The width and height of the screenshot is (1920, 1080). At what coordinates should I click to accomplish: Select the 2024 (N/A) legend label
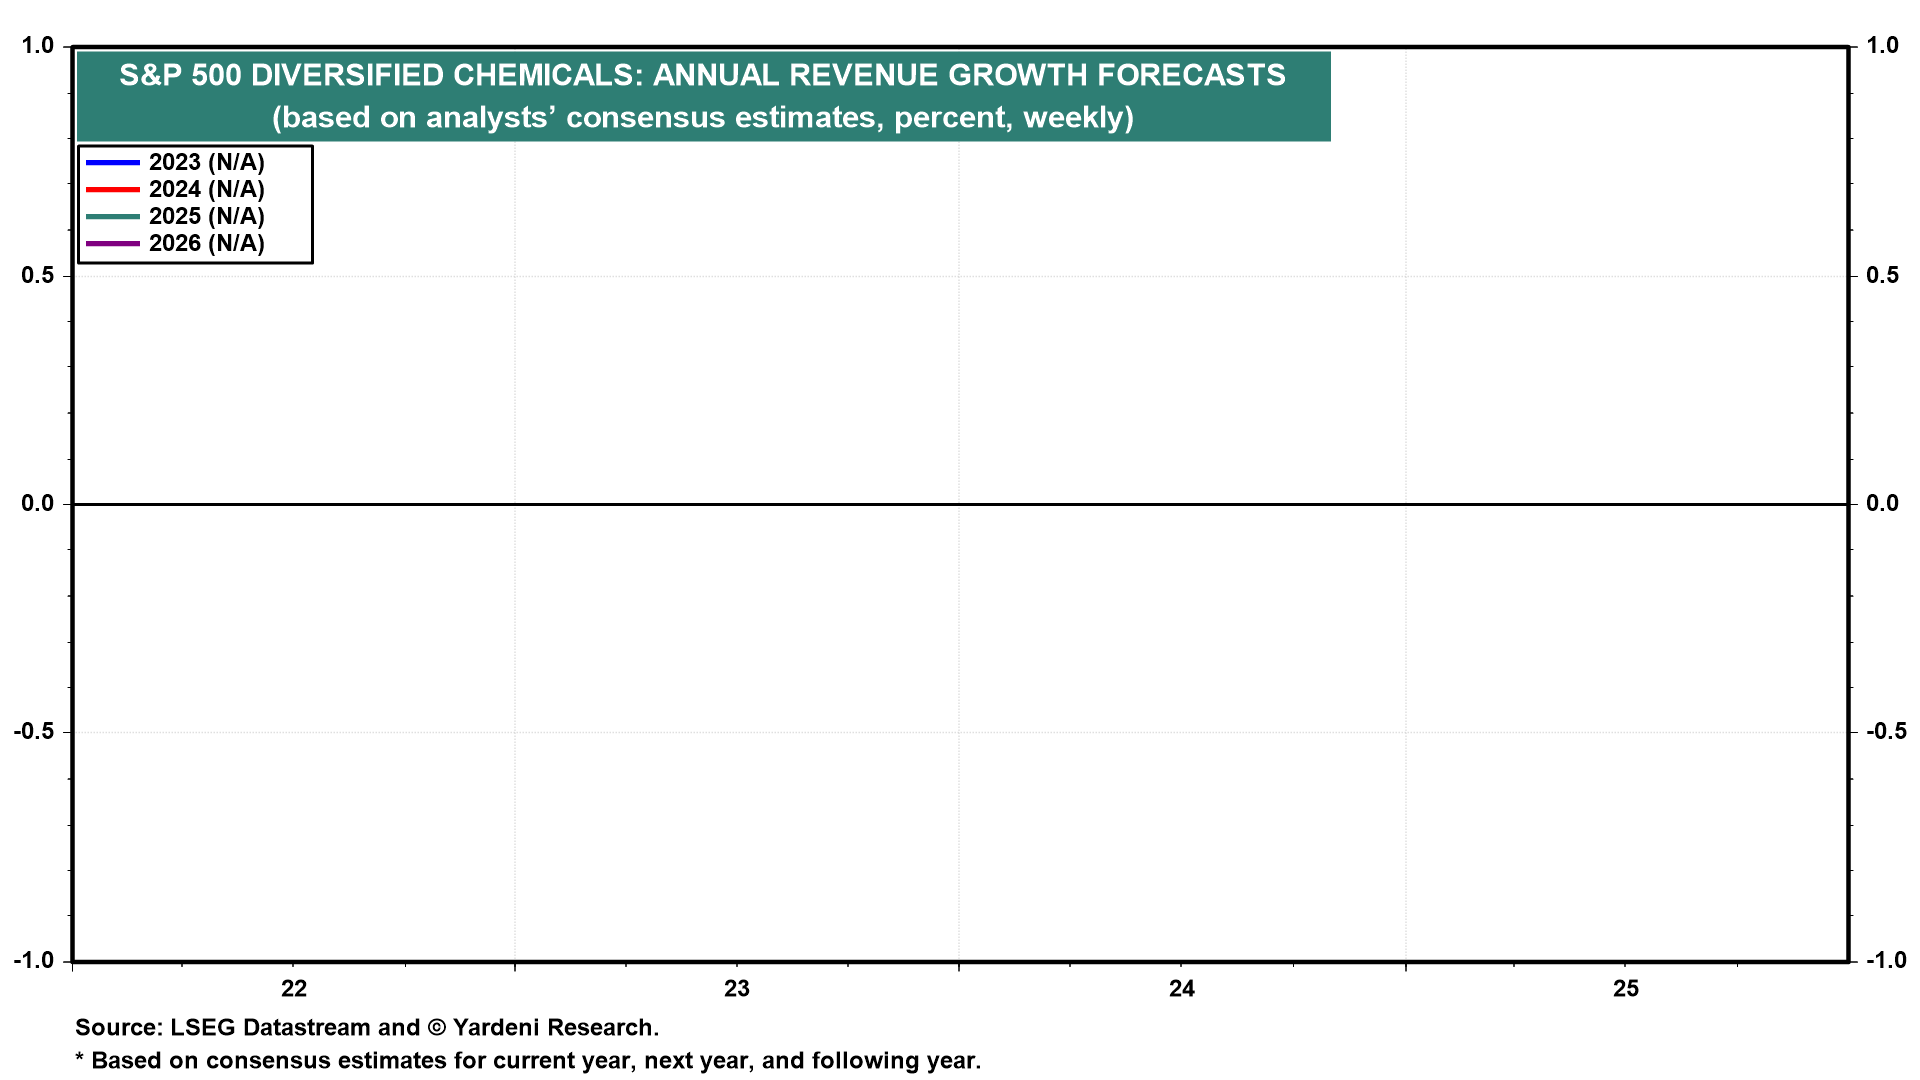click(206, 189)
